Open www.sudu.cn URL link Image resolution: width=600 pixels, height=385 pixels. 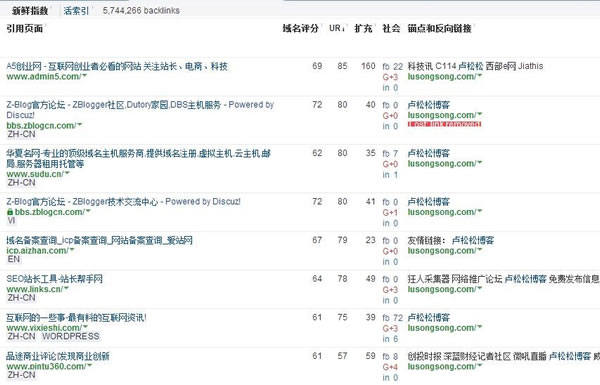pos(35,174)
